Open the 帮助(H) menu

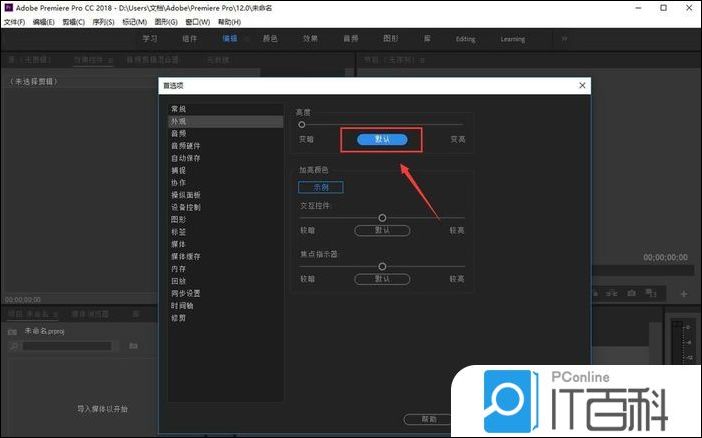pyautogui.click(x=229, y=22)
